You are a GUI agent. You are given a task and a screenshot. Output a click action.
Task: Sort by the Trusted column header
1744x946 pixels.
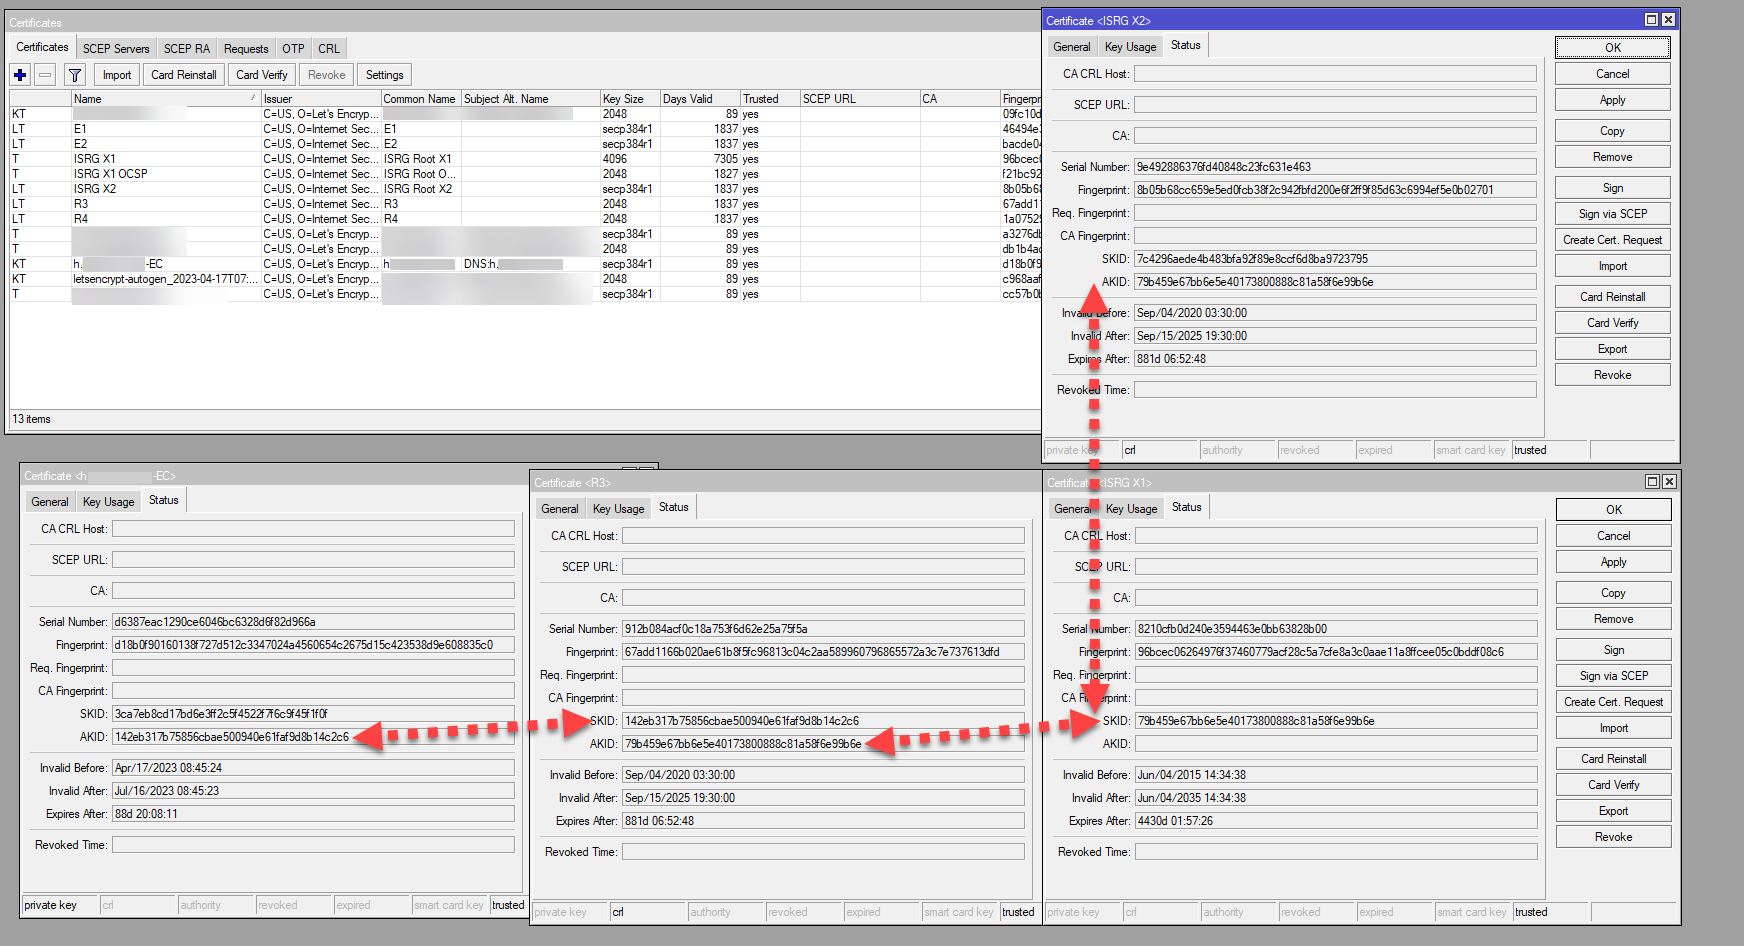click(770, 99)
